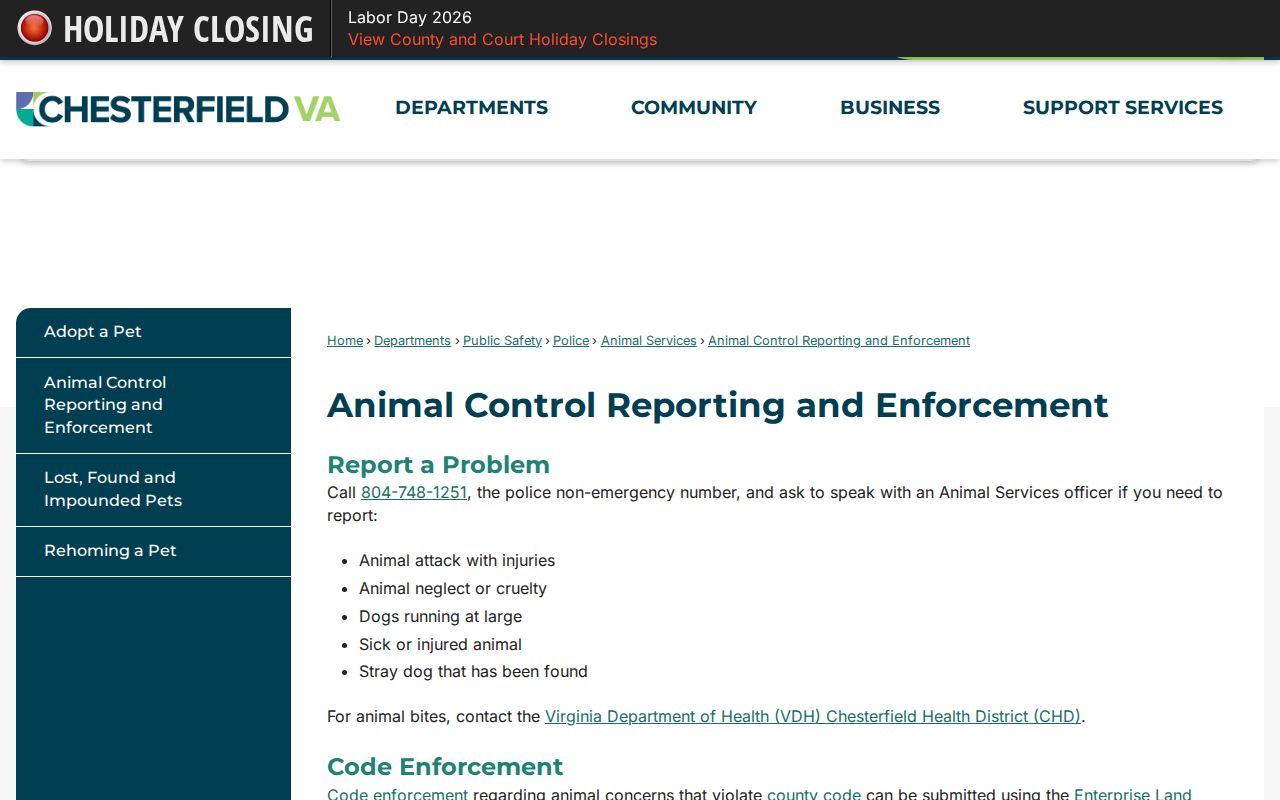Click the Holiday Closing banner heading
The image size is (1280, 800).
click(188, 29)
